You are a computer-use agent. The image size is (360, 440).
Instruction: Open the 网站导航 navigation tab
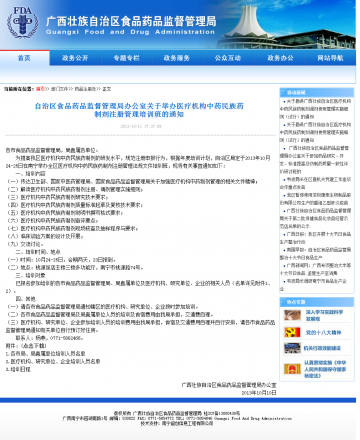[330, 58]
